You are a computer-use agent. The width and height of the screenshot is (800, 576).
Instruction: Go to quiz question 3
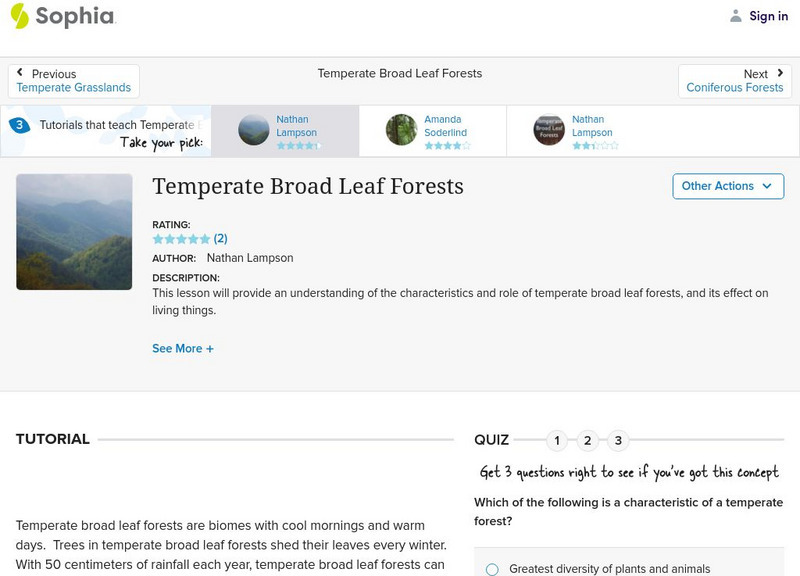click(619, 440)
